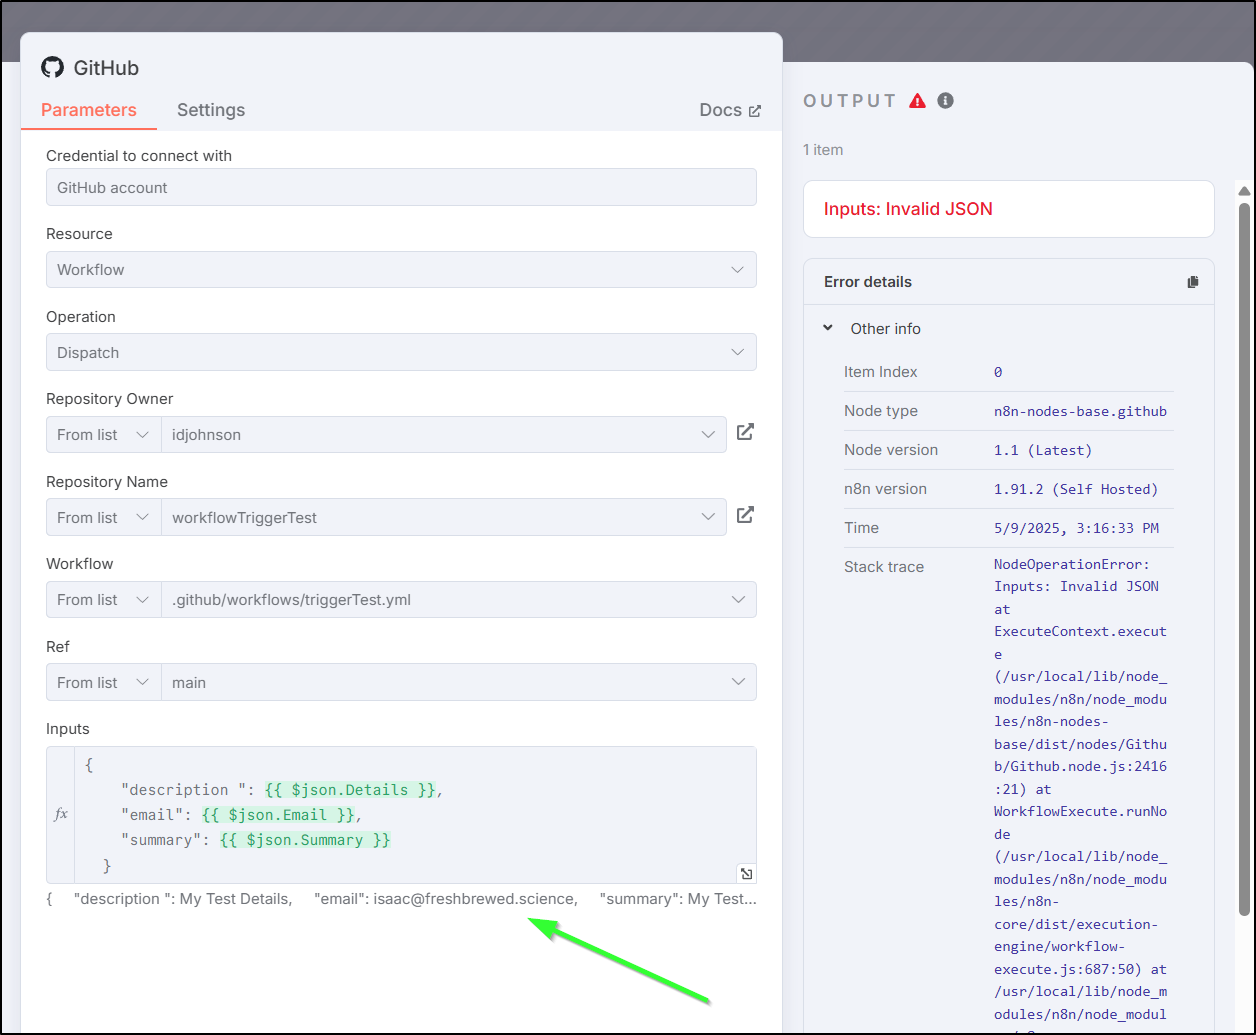Viewport: 1256px width, 1035px height.
Task: Click the "Repository Owner" field label
Action: tap(110, 399)
